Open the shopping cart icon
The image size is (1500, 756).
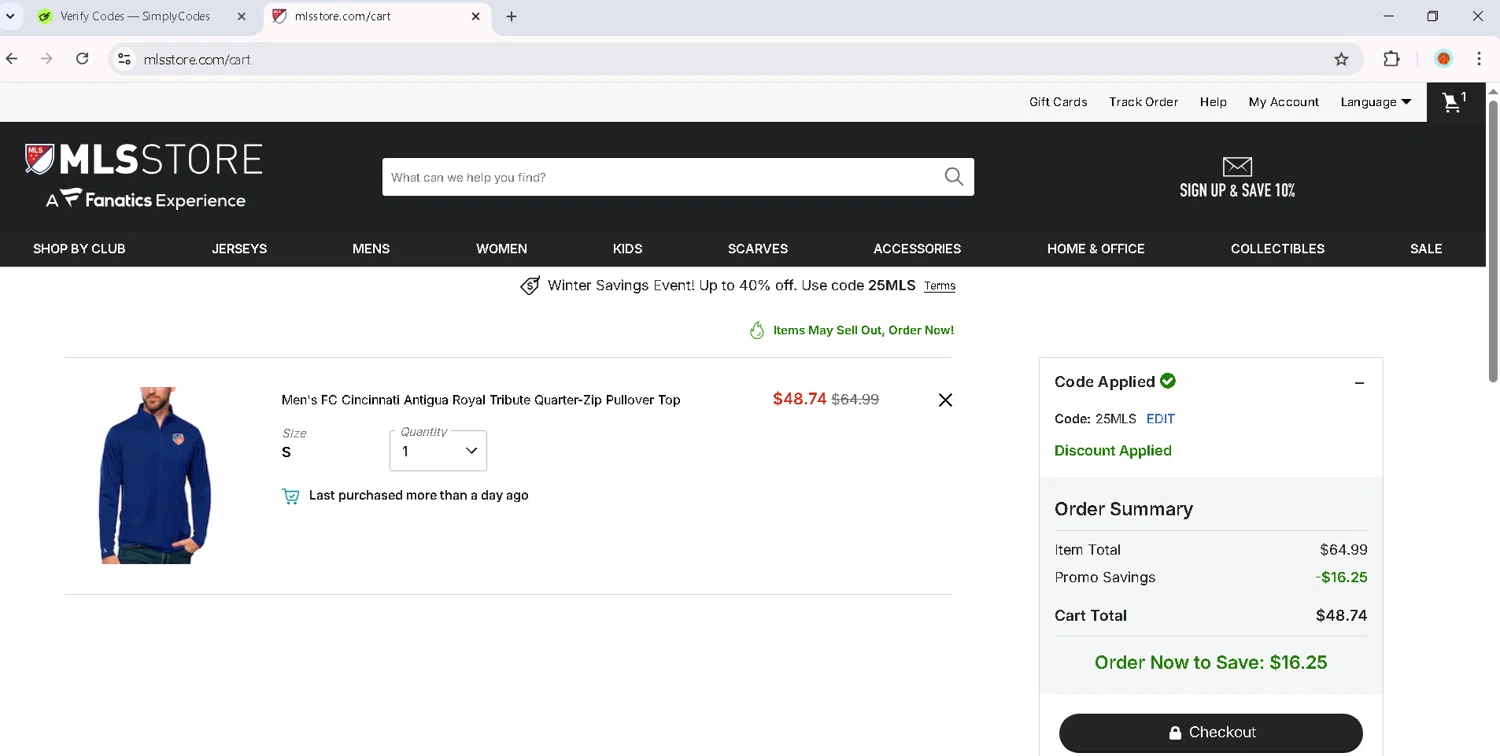pos(1454,101)
